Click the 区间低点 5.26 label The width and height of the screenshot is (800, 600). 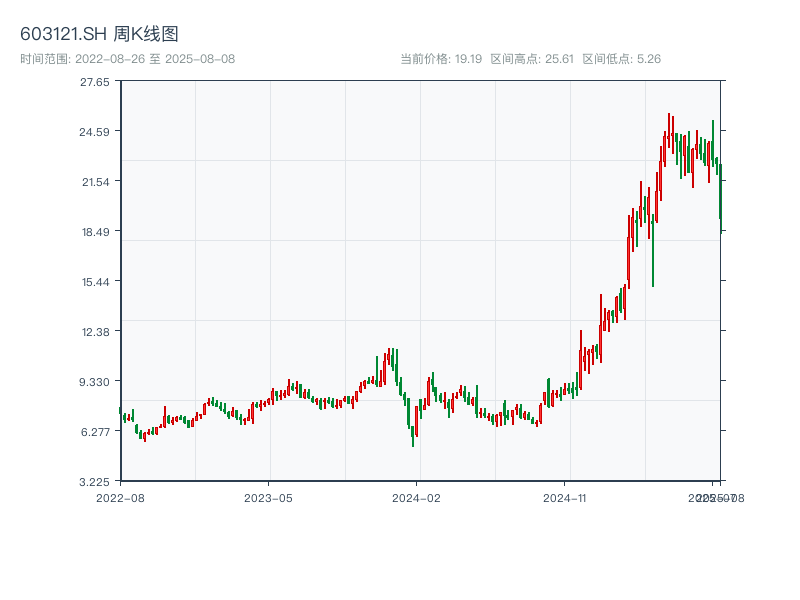click(622, 59)
